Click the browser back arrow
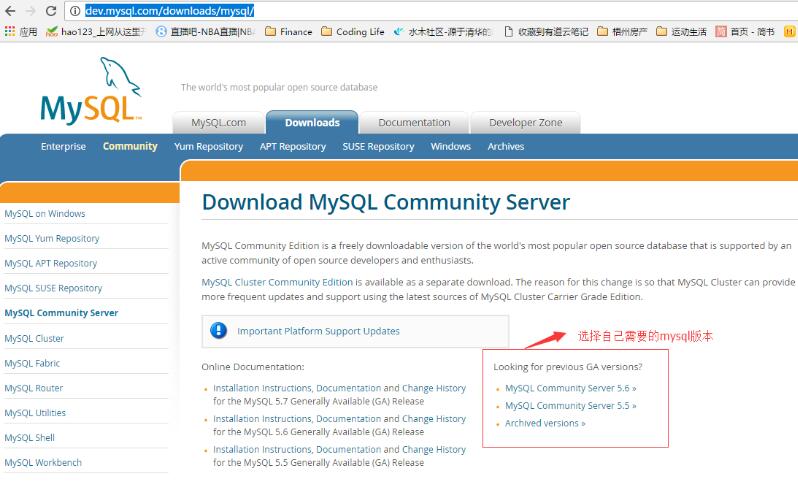The image size is (798, 482). point(10,11)
